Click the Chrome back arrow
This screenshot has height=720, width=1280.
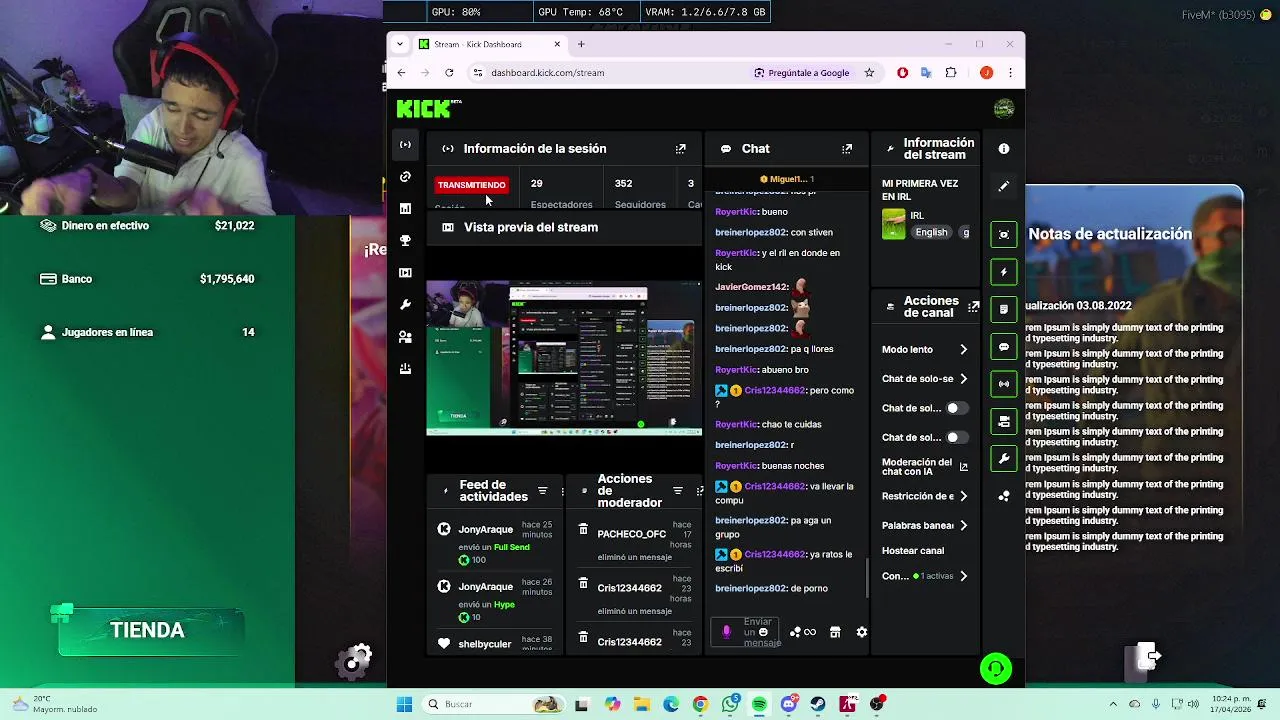[x=401, y=73]
